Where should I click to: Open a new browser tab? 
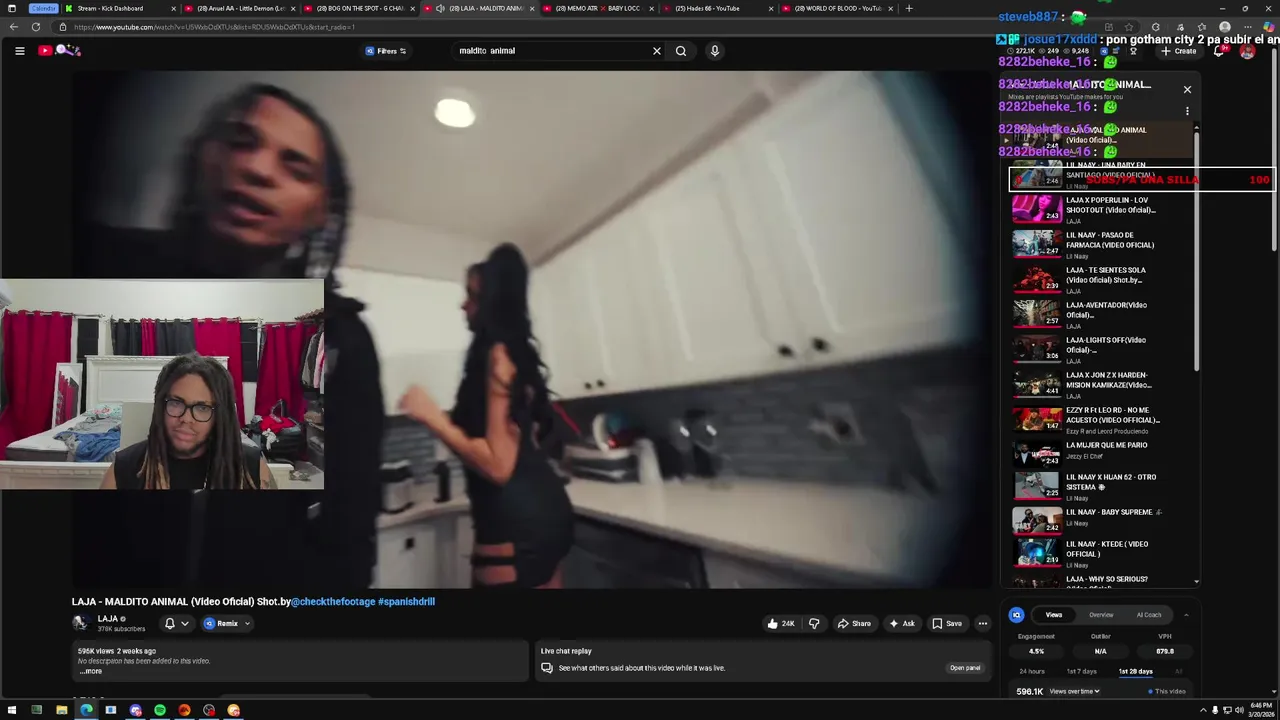pyautogui.click(x=909, y=8)
